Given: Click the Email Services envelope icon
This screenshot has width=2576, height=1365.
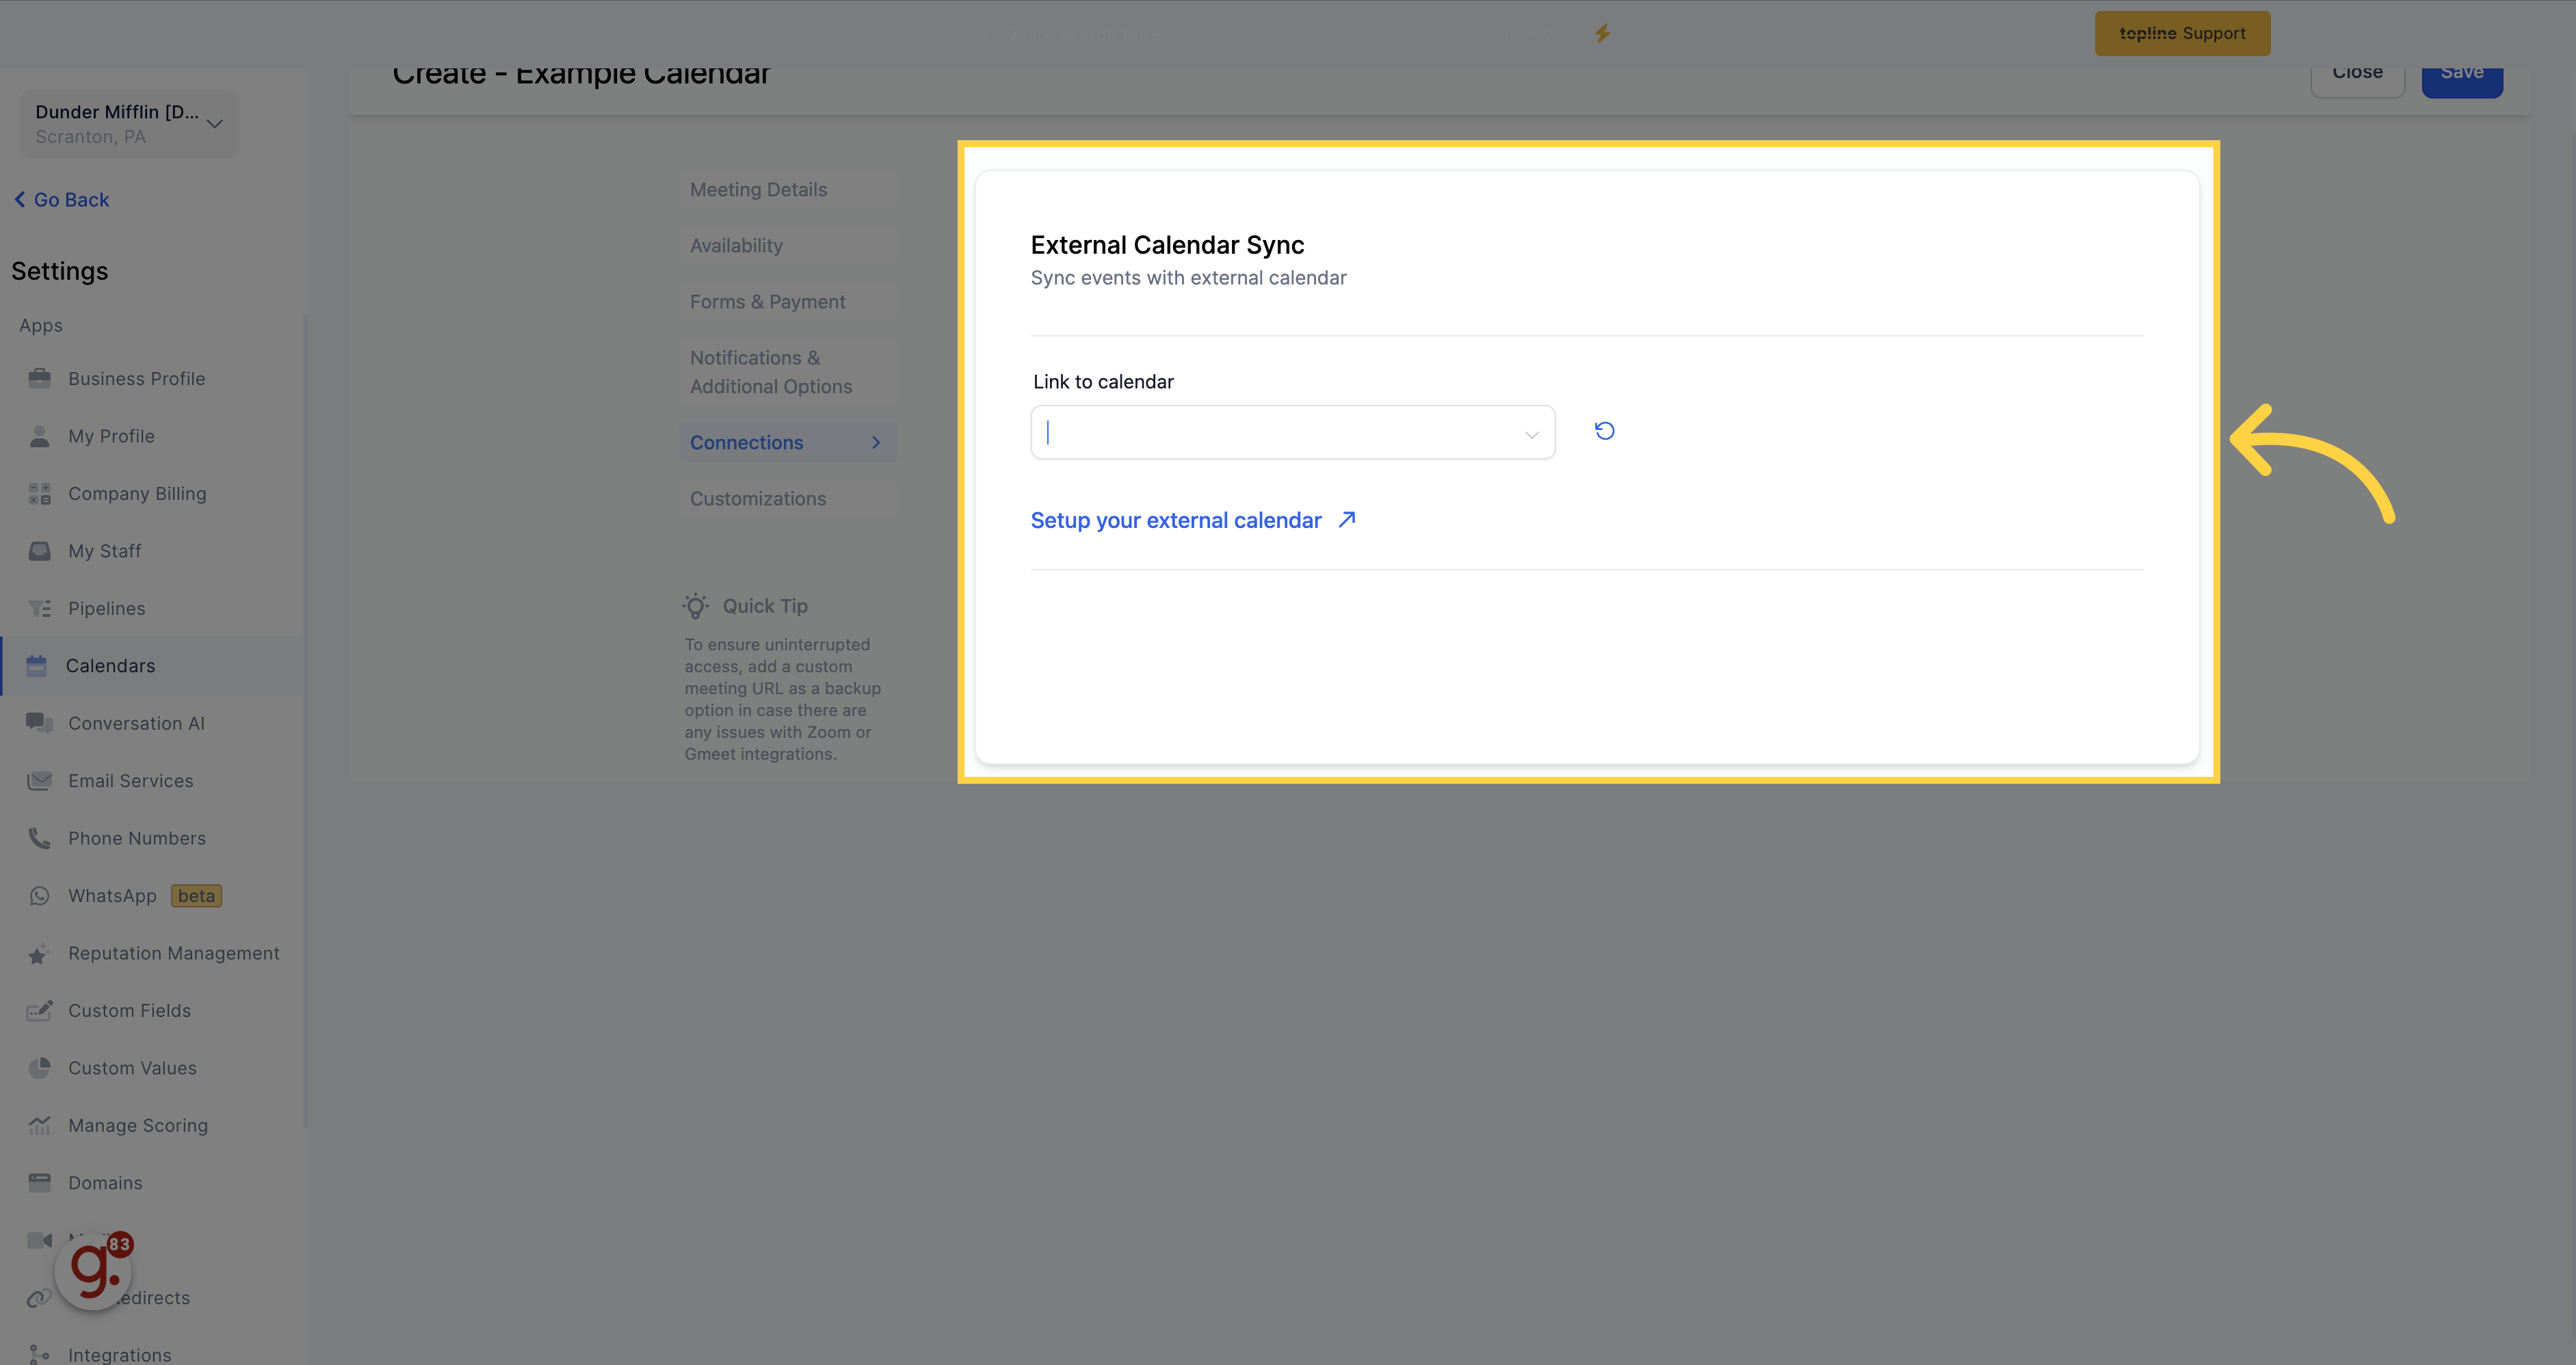Looking at the screenshot, I should [x=40, y=781].
